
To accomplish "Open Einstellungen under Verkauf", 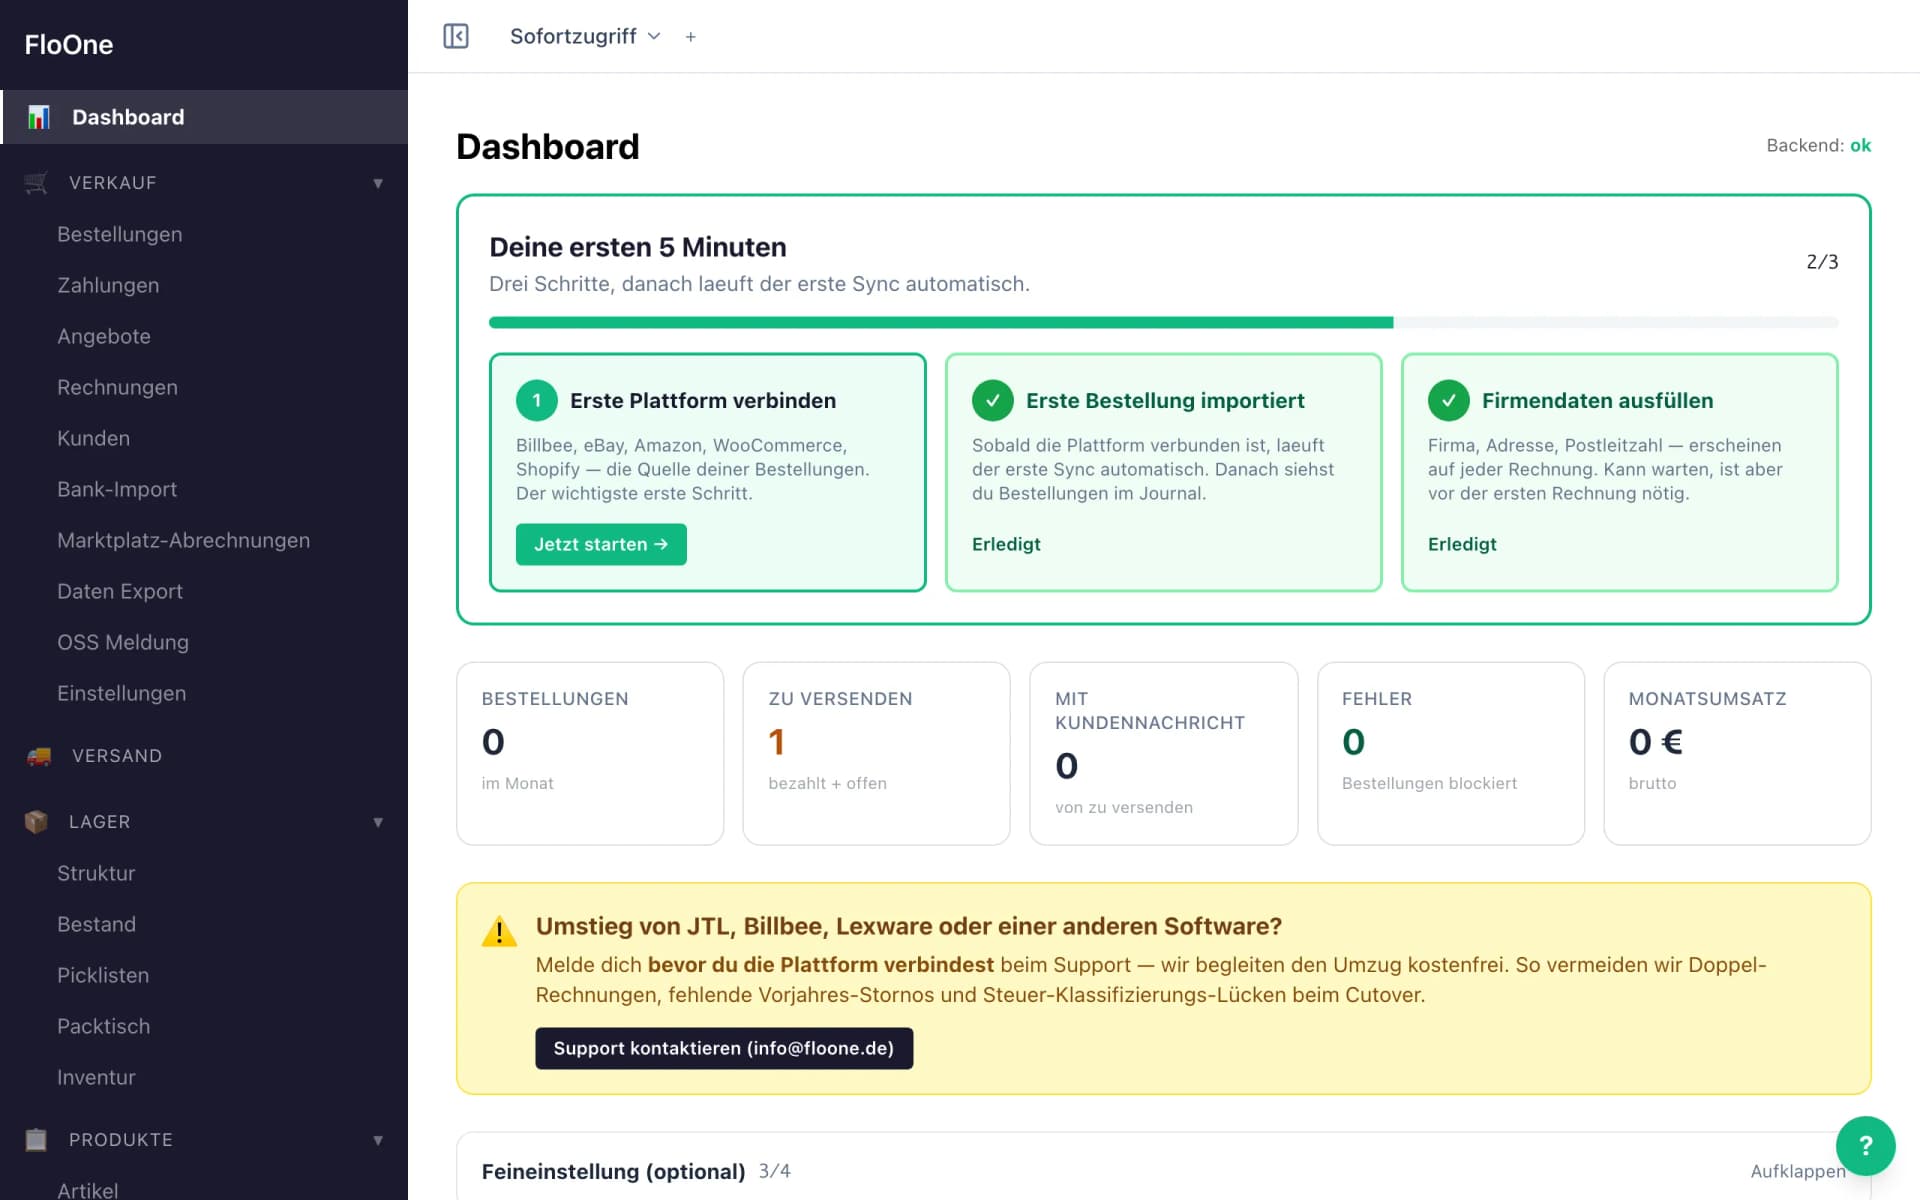I will tap(121, 693).
